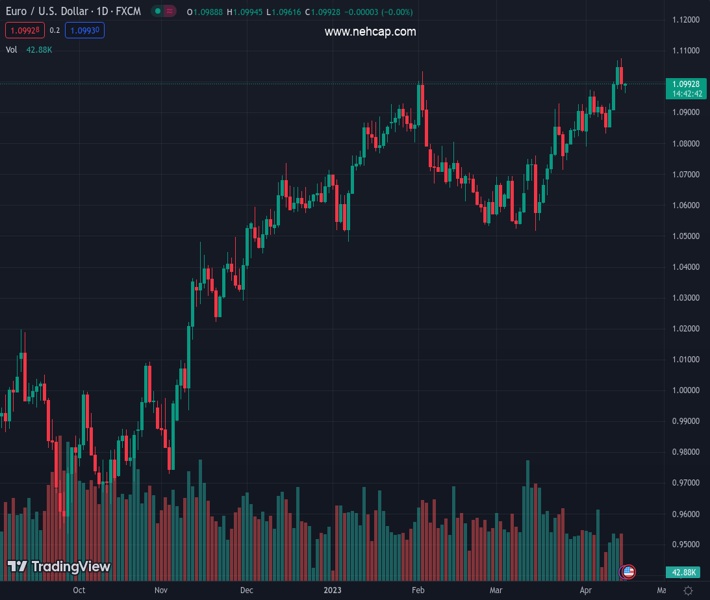Viewport: 710px width, 600px height.
Task: Click the 1.00000 level on price scale
Action: (x=685, y=390)
